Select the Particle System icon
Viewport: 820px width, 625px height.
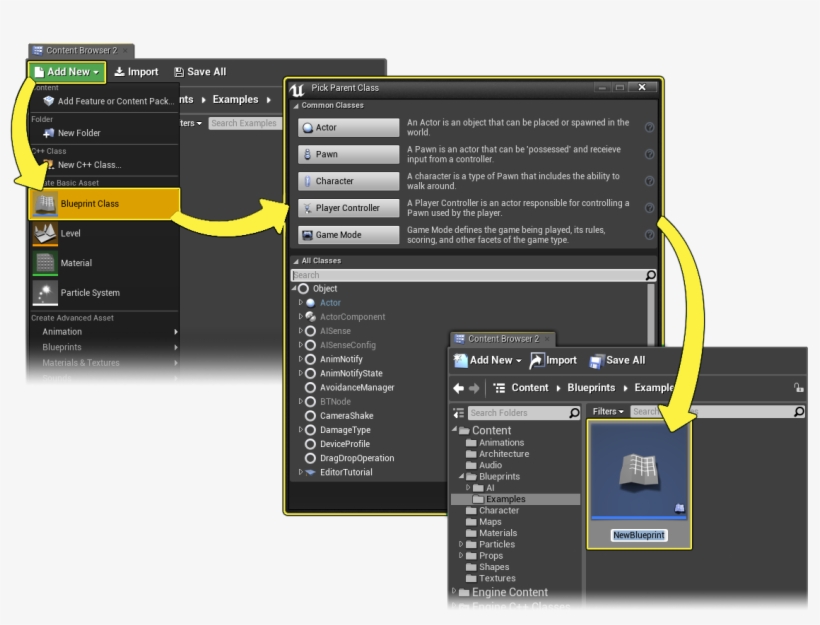point(45,293)
